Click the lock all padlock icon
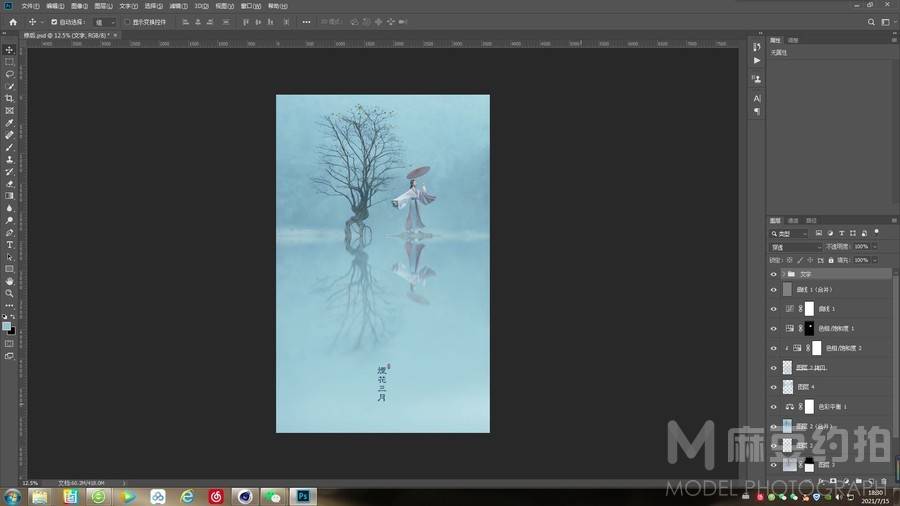 tap(831, 260)
